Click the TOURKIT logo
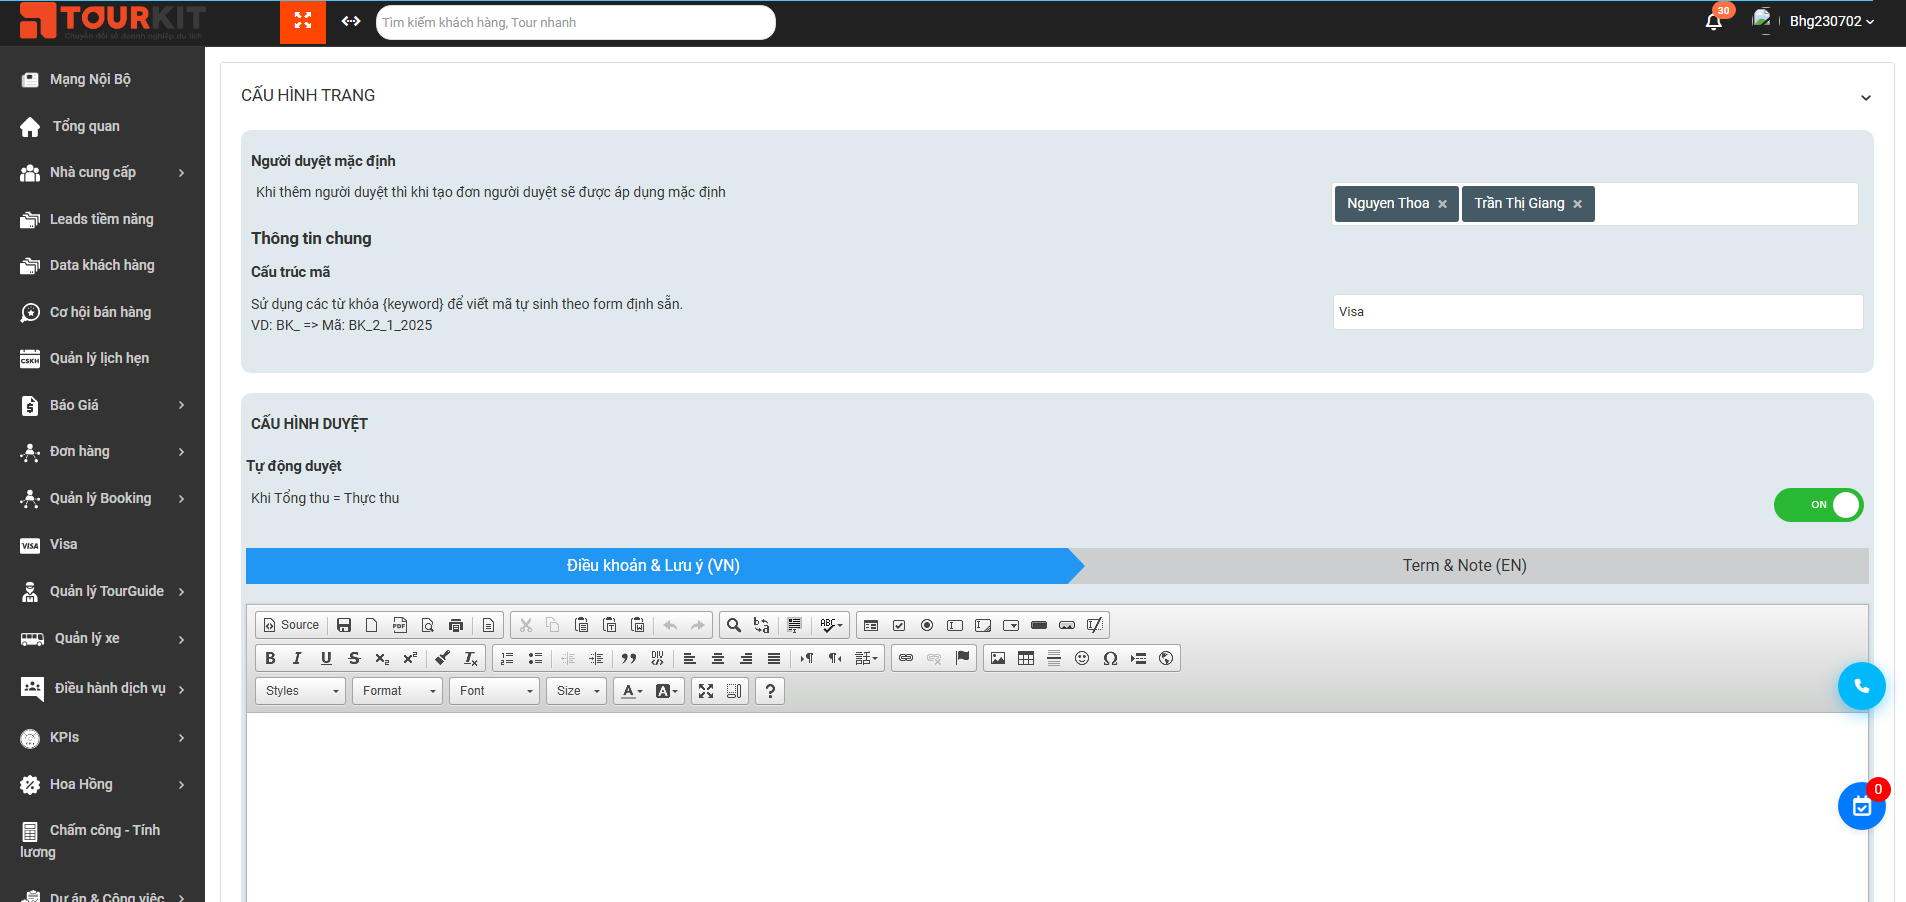 112,21
